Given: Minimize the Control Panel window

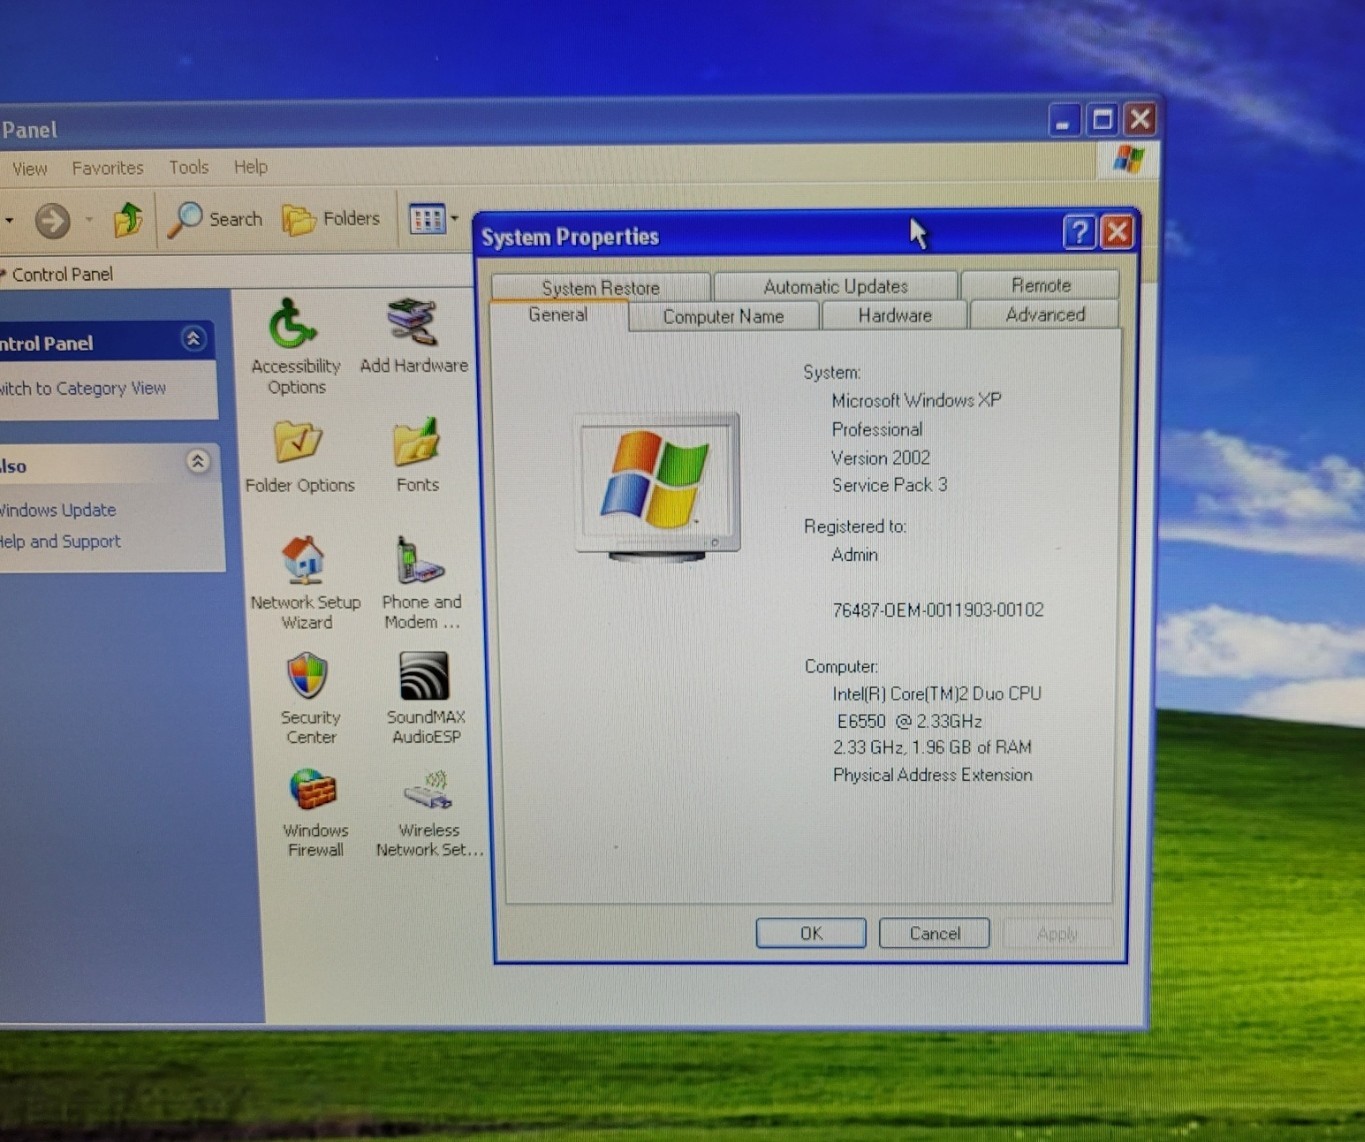Looking at the screenshot, I should 1063,121.
